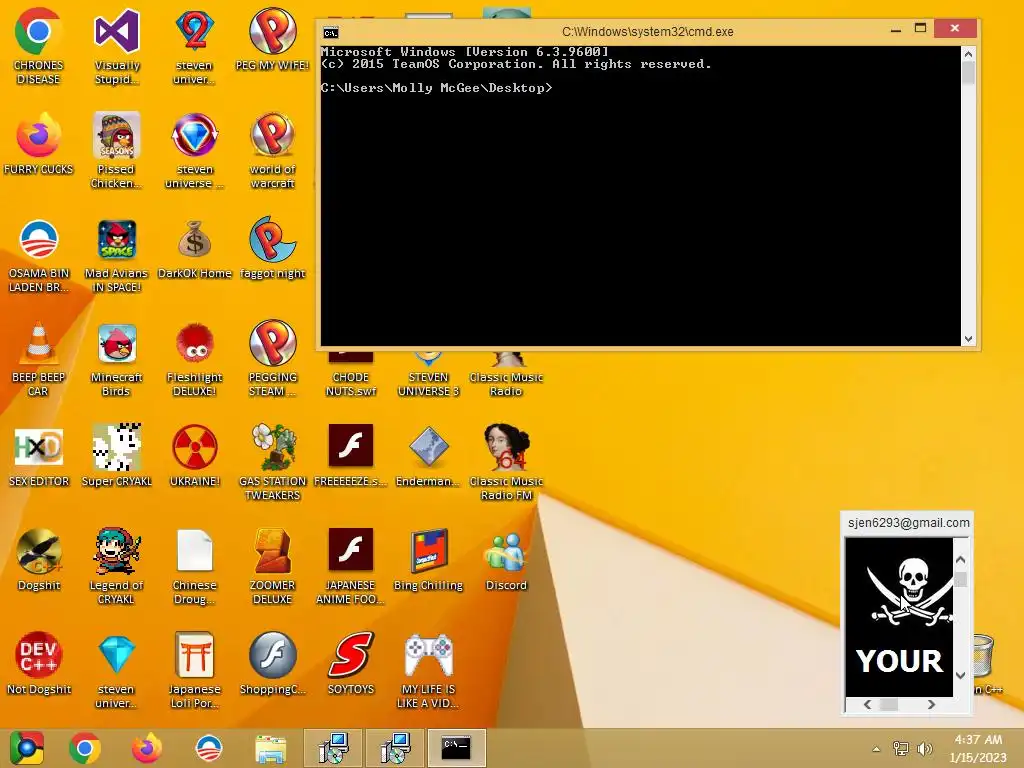Close the cmd.exe window

pyautogui.click(x=955, y=28)
